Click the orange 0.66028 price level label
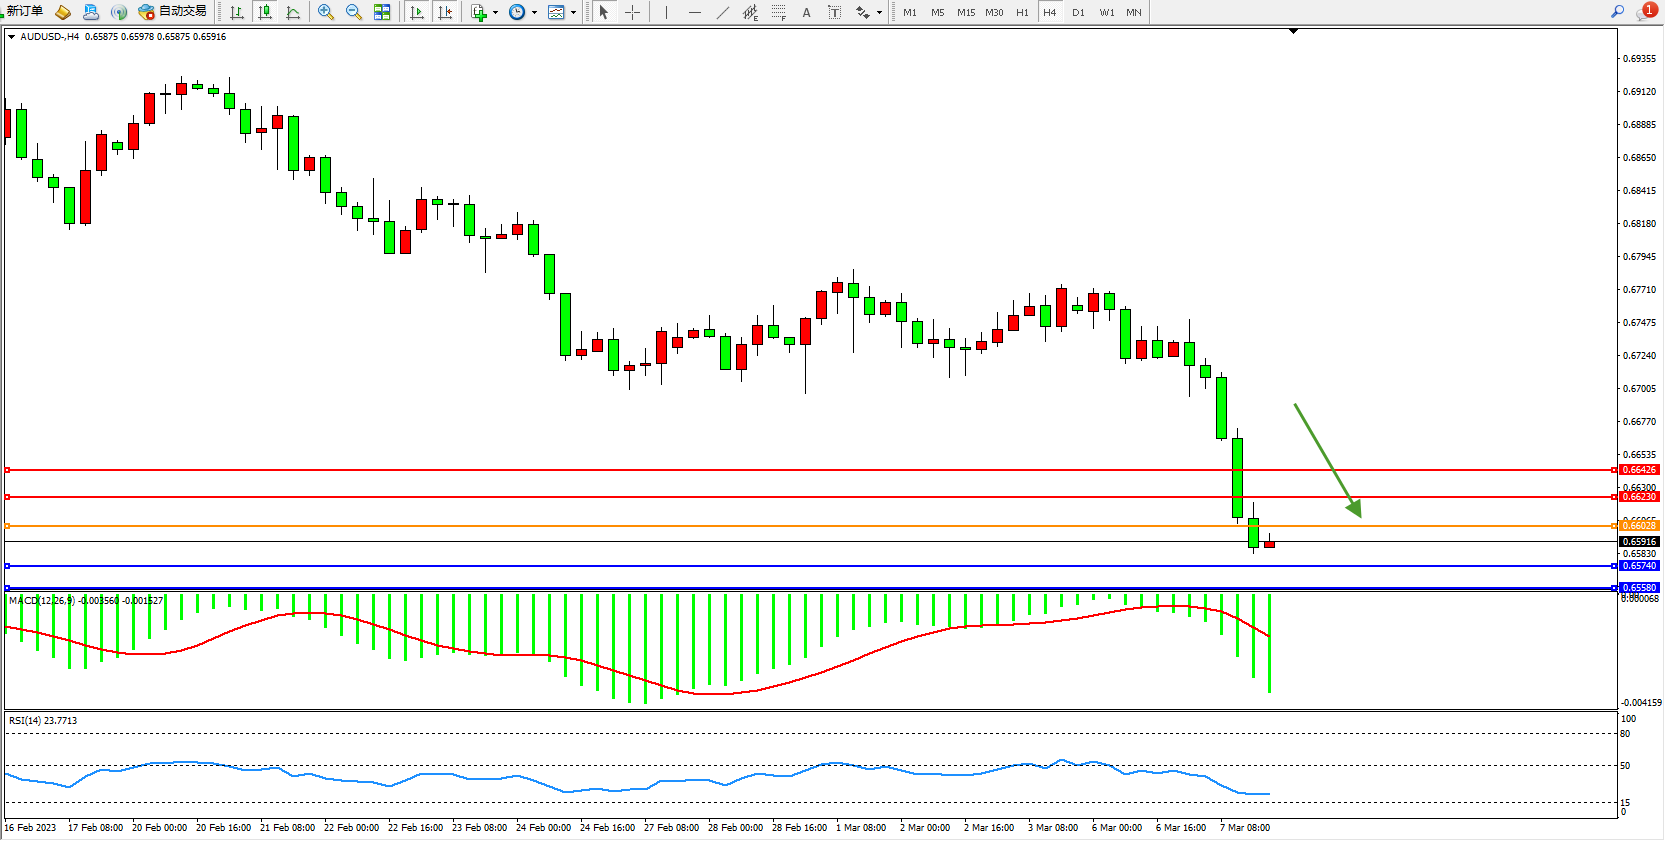The width and height of the screenshot is (1665, 841). click(x=1639, y=526)
